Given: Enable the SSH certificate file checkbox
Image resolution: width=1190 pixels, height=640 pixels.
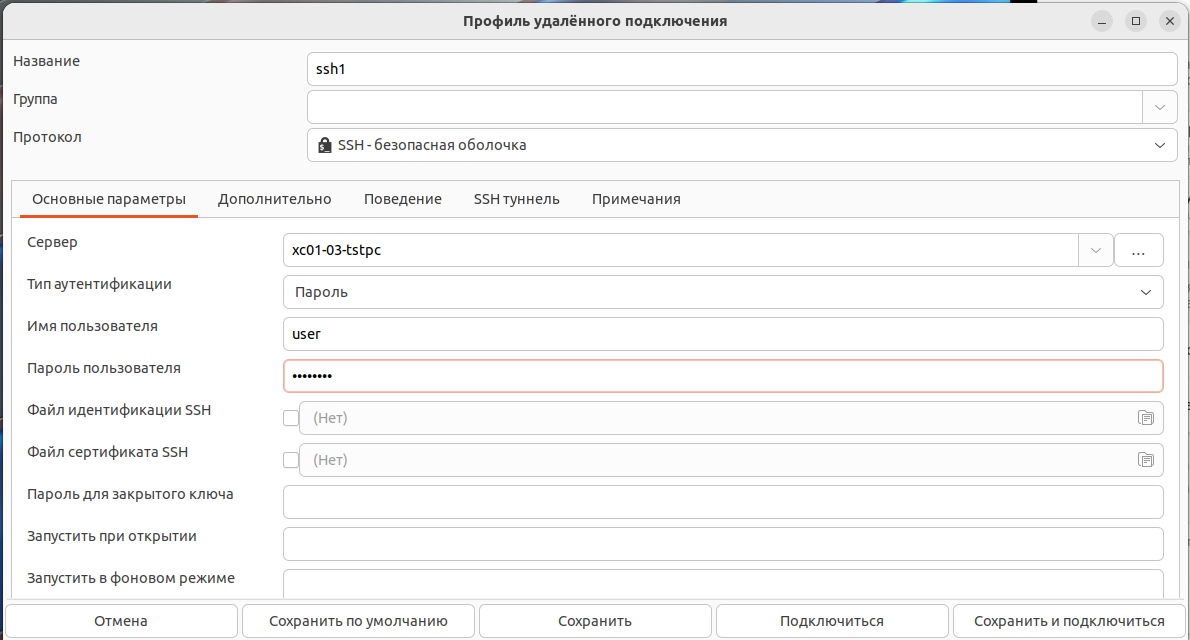Looking at the screenshot, I should [x=291, y=460].
